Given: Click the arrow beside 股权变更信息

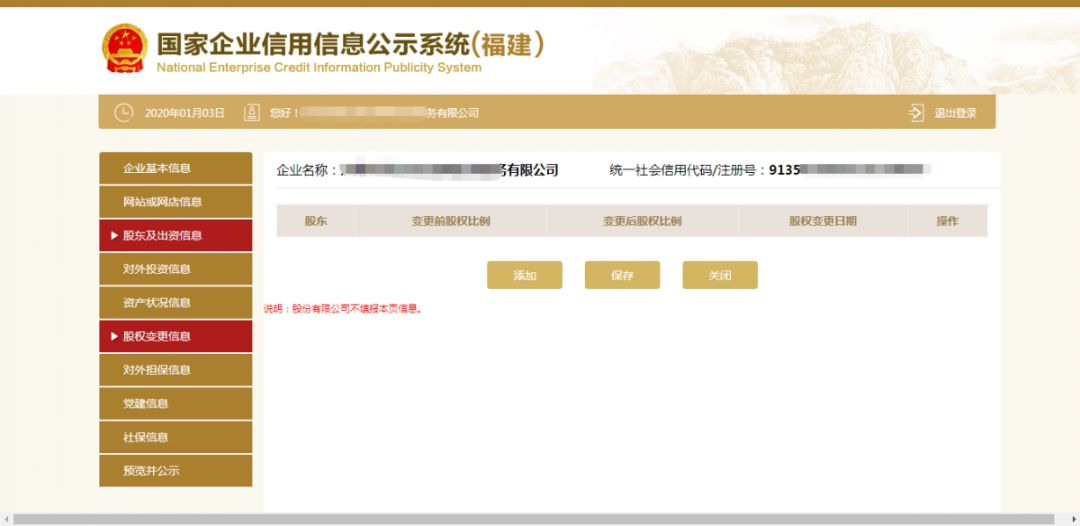Looking at the screenshot, I should [x=114, y=337].
